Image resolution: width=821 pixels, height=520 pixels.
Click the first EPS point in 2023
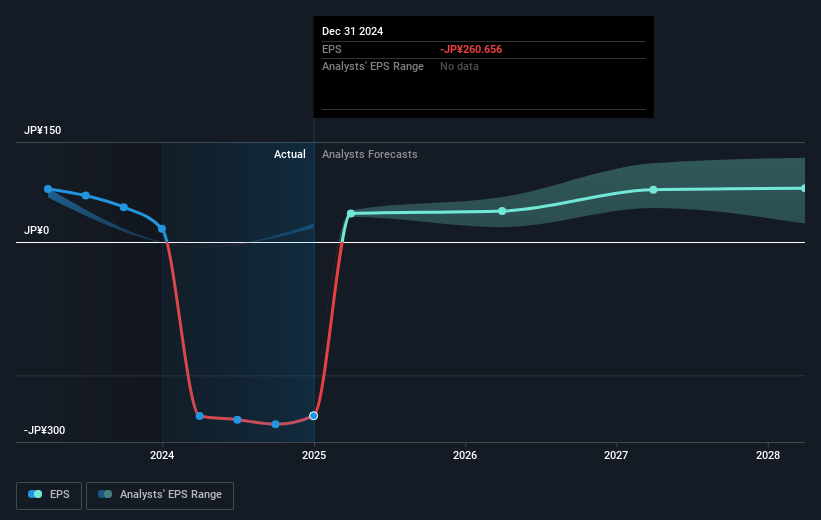48,189
